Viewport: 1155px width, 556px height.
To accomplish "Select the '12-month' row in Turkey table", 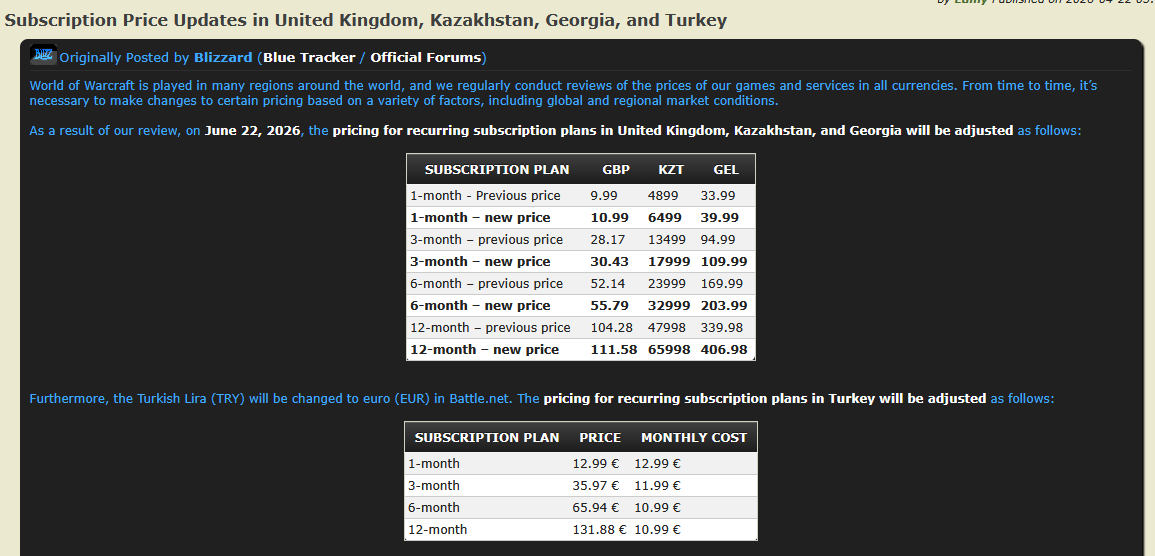I will point(580,529).
